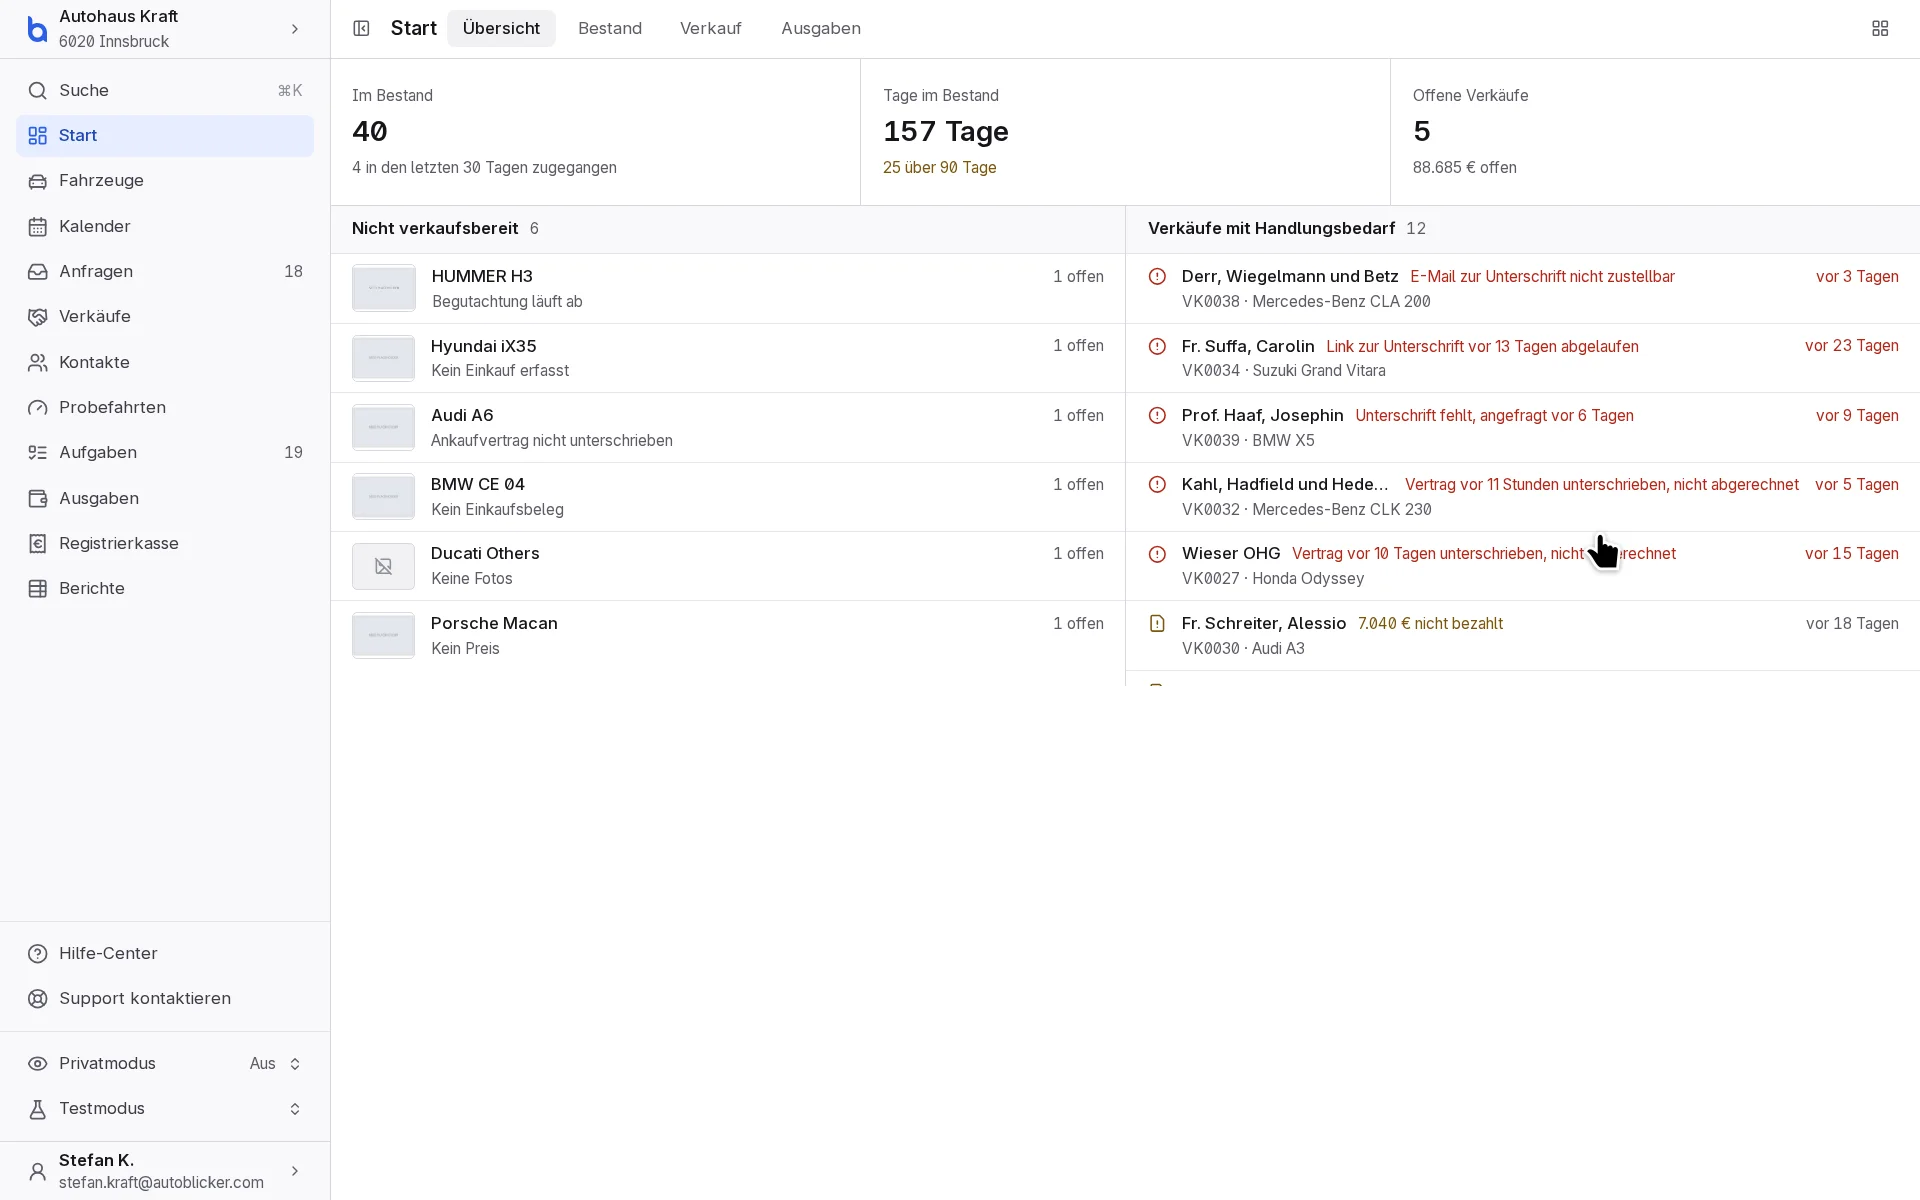
Task: Open the HUMMER H3 vehicle thumbnail
Action: pyautogui.click(x=384, y=288)
